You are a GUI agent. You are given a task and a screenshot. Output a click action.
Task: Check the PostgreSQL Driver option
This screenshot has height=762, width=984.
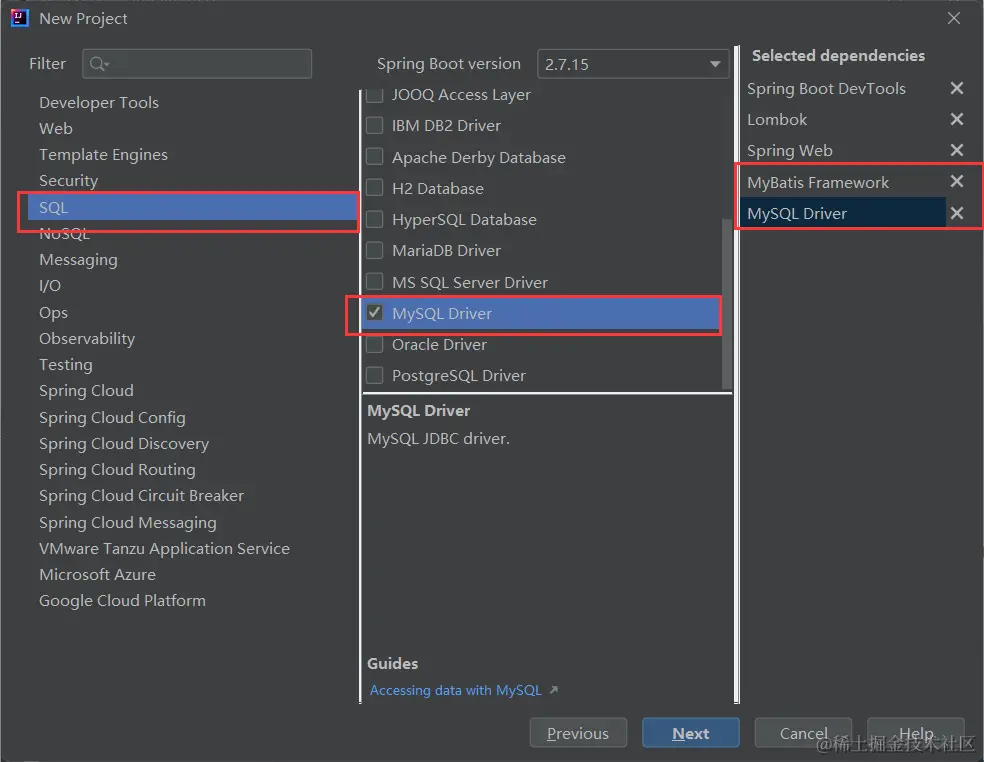[375, 376]
